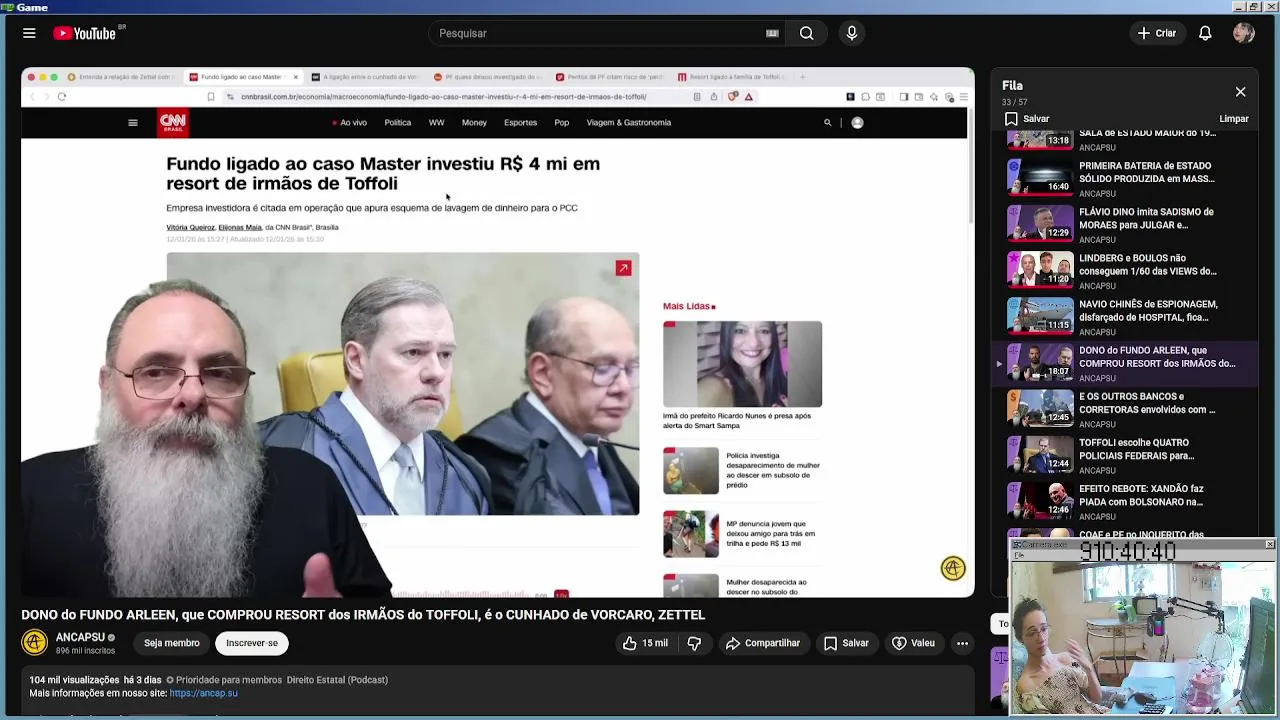Click Esportes in the CNN nav

pyautogui.click(x=520, y=123)
